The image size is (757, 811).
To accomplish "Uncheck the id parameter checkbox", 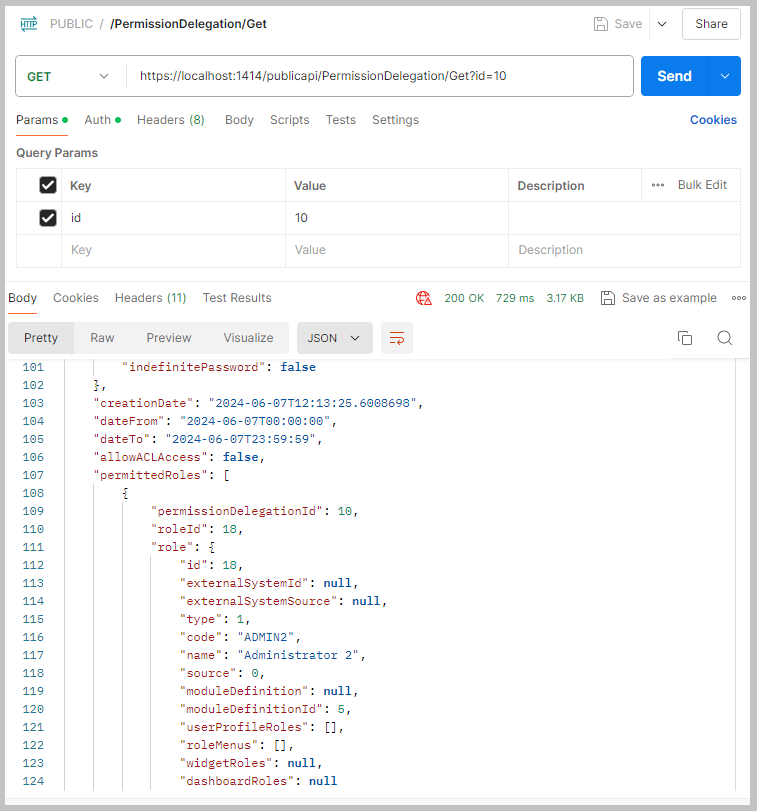I will pyautogui.click(x=48, y=218).
